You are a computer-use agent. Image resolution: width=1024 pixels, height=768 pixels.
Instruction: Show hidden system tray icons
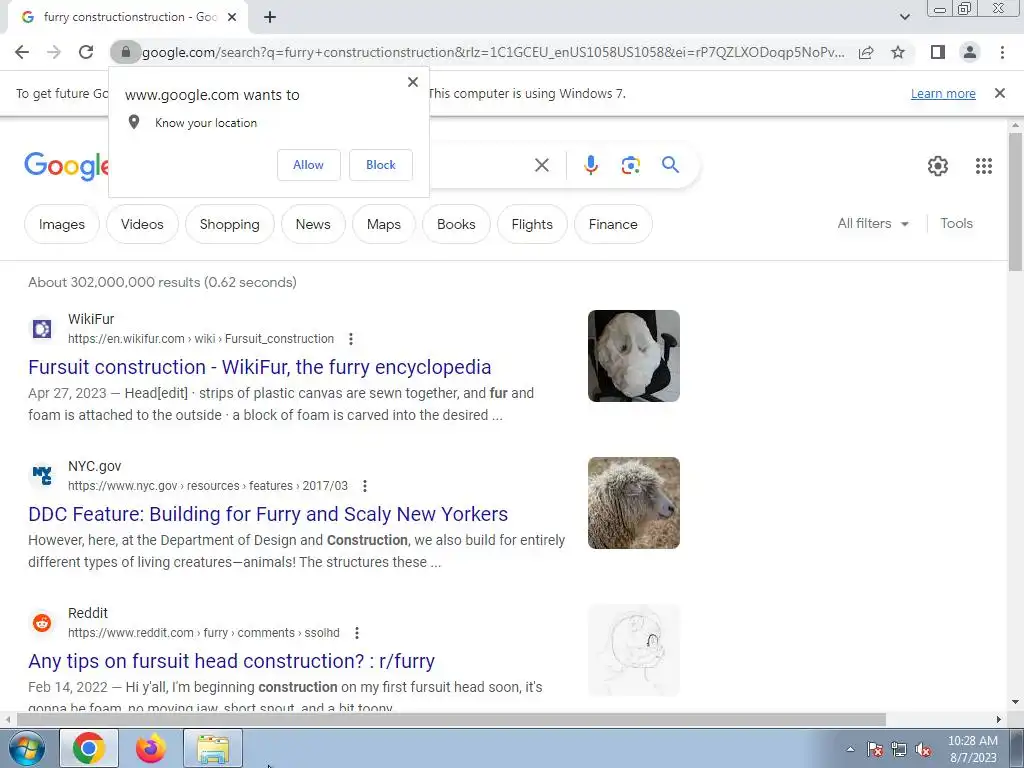point(850,749)
